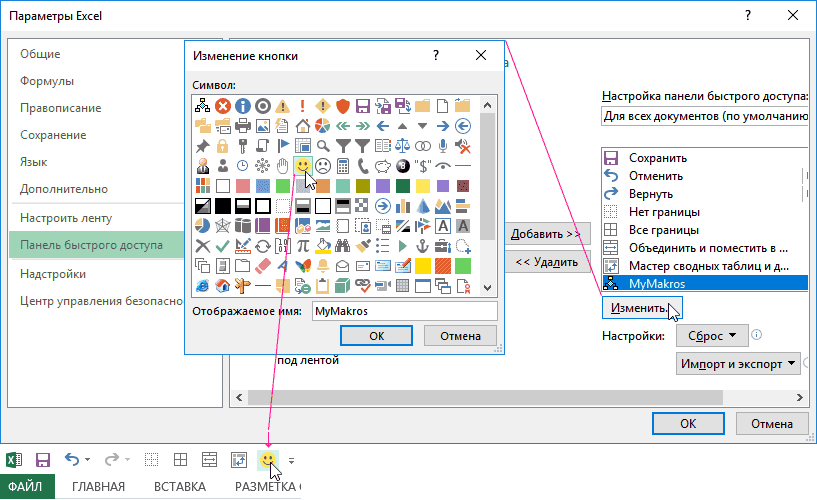Expand the Импорт и экспорт dropdown

pyautogui.click(x=739, y=363)
